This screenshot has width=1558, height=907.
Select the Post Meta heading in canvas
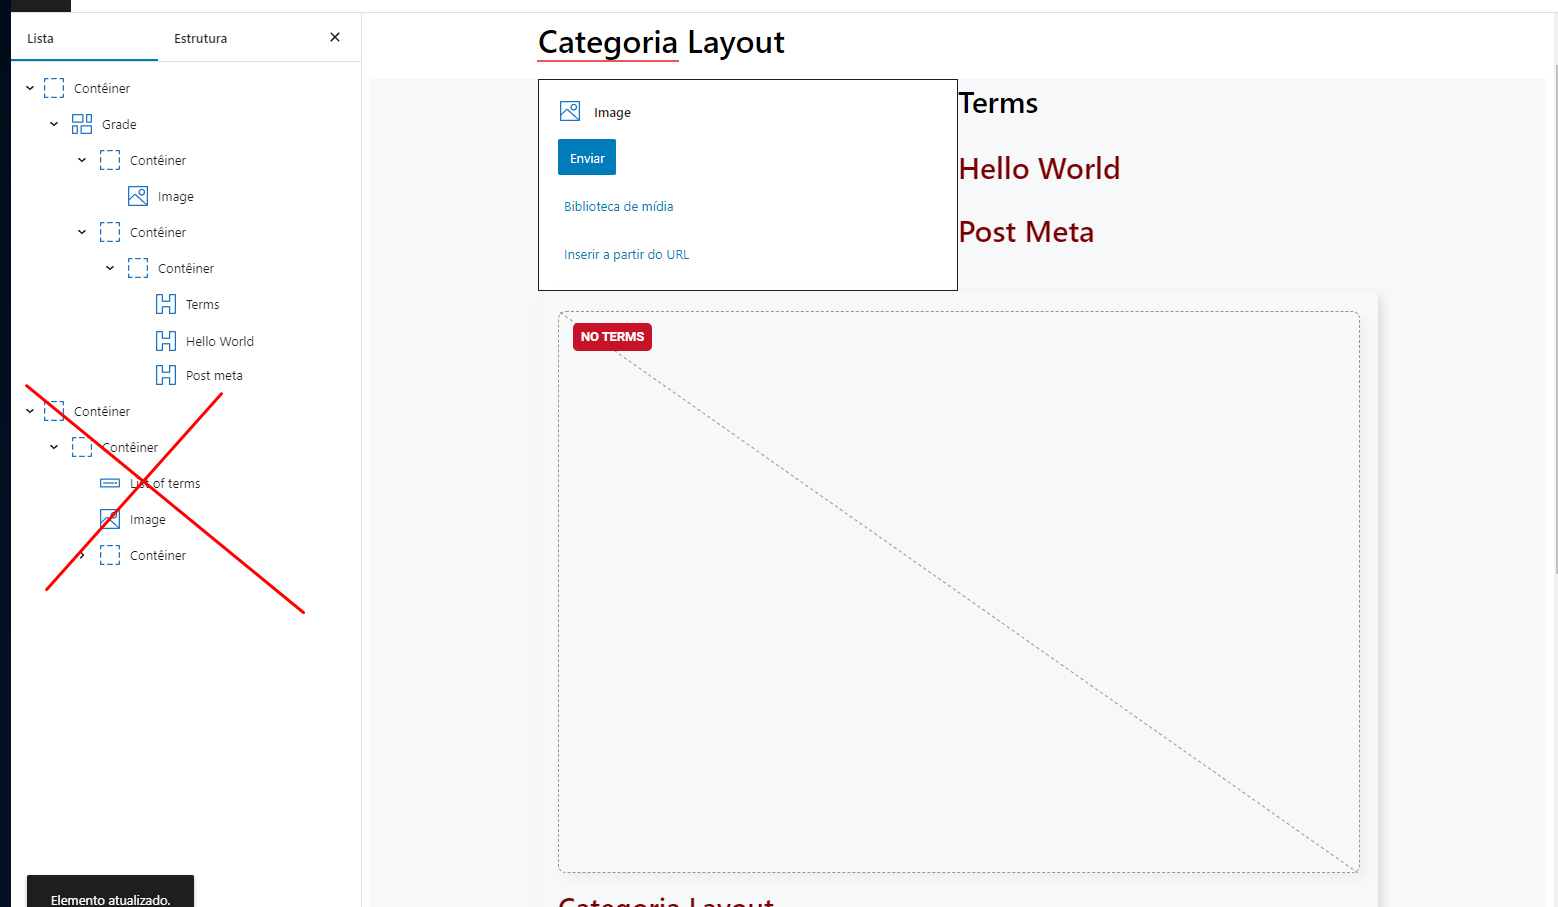[1026, 232]
